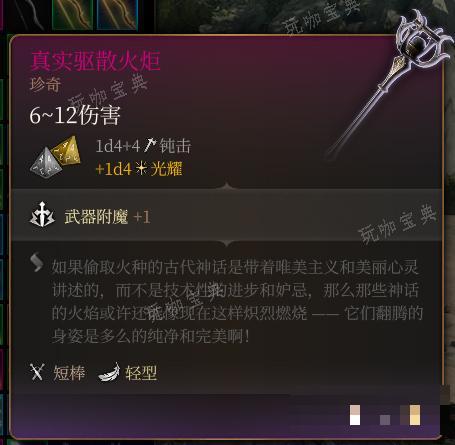Viewport: 455px width, 445px height.
Task: Click the crossed-clubs icon beside 短棒
Action: (37, 372)
